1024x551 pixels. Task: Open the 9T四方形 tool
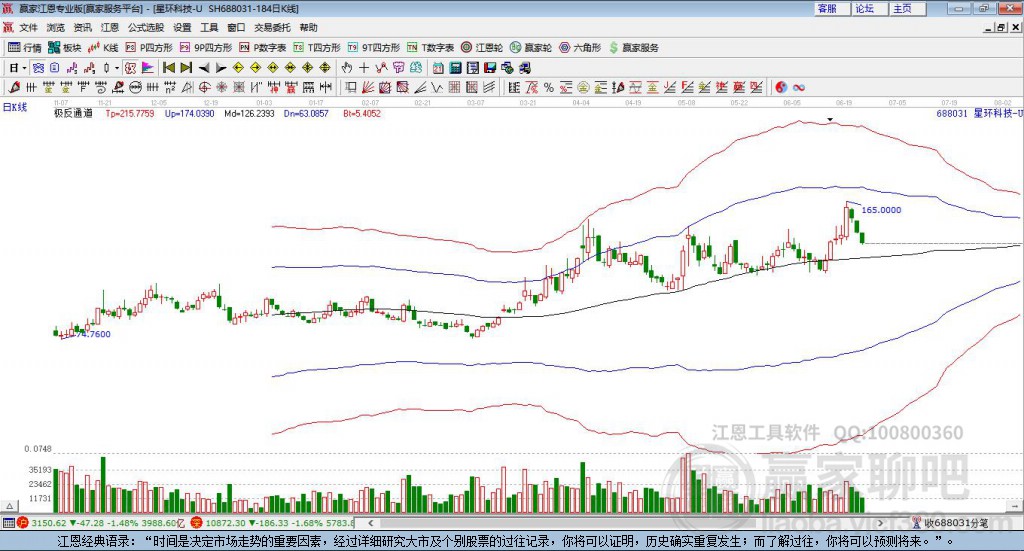tap(374, 48)
